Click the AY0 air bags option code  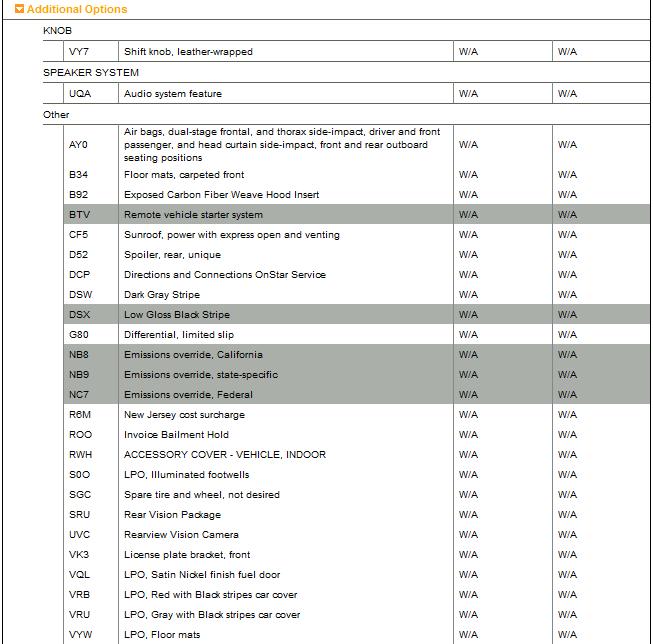tap(79, 145)
